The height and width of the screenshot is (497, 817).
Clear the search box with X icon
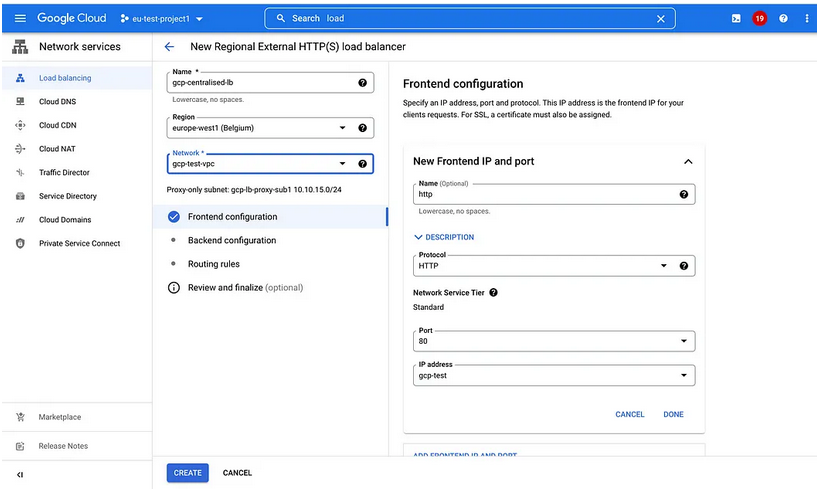pos(660,18)
